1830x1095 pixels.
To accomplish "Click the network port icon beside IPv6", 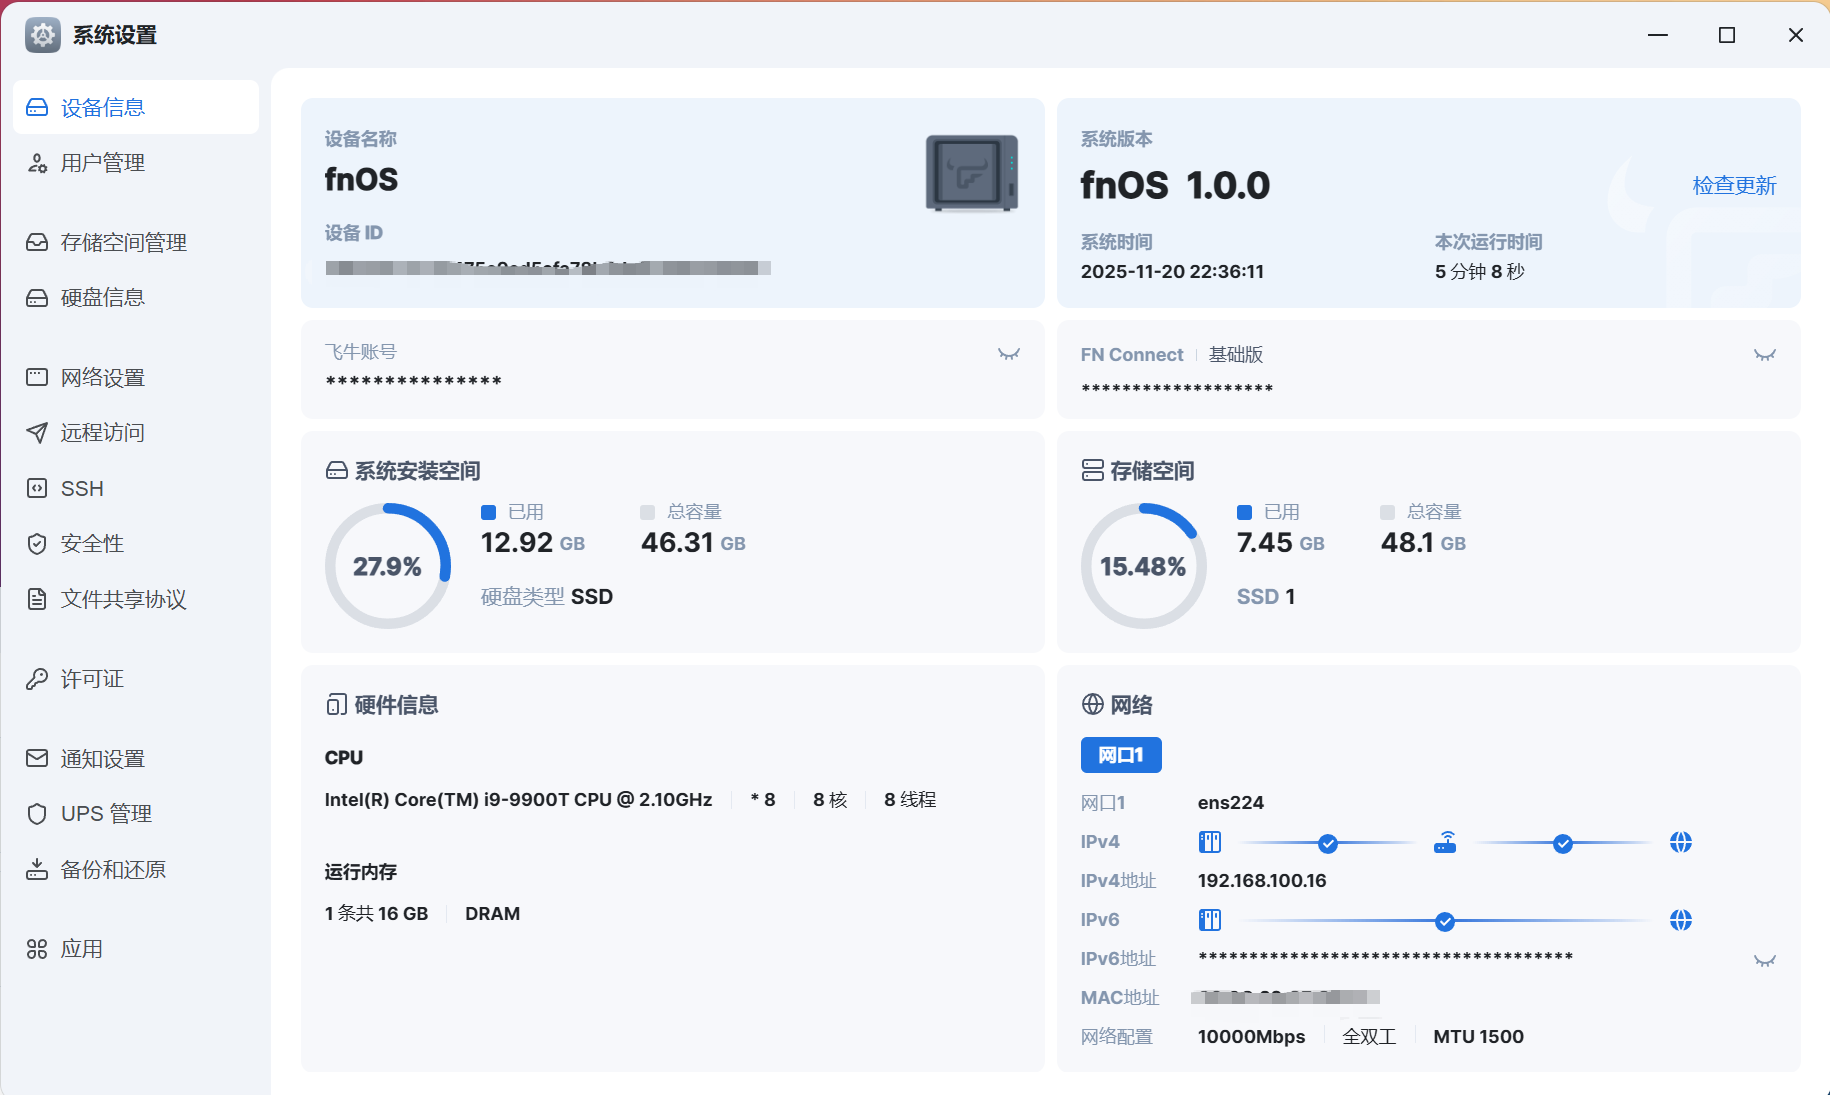I will (x=1210, y=920).
